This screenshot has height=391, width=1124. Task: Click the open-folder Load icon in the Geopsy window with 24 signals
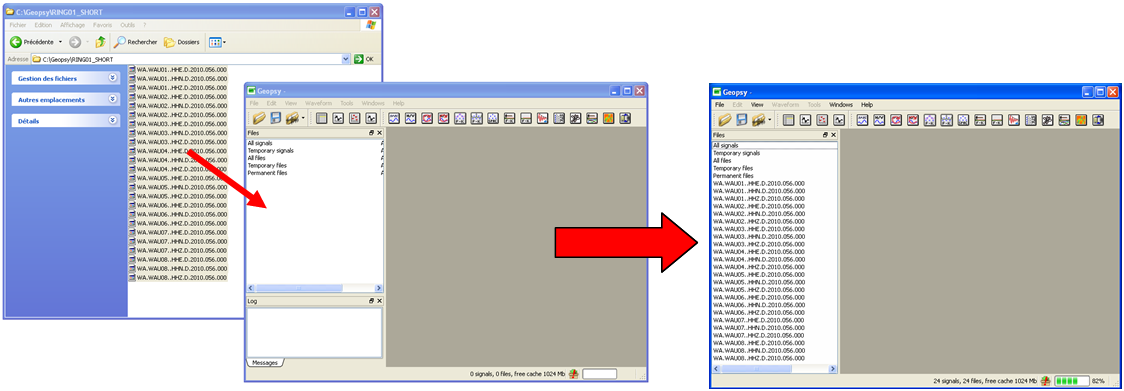pos(725,120)
